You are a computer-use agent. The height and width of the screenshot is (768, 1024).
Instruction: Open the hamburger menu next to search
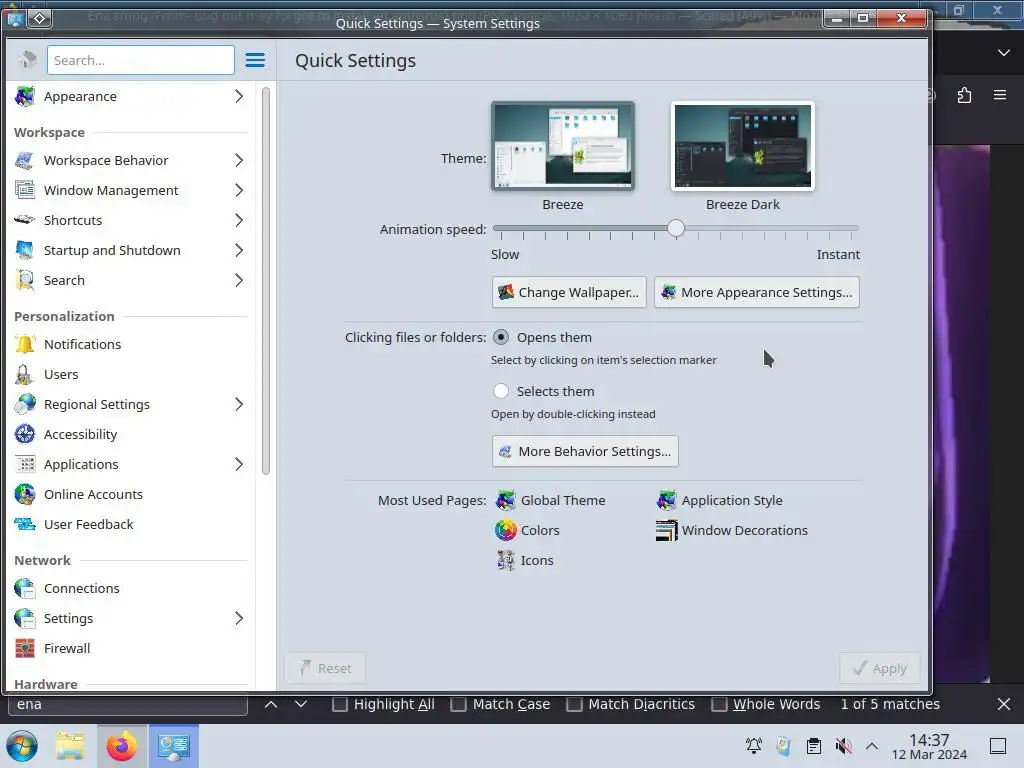coord(255,60)
